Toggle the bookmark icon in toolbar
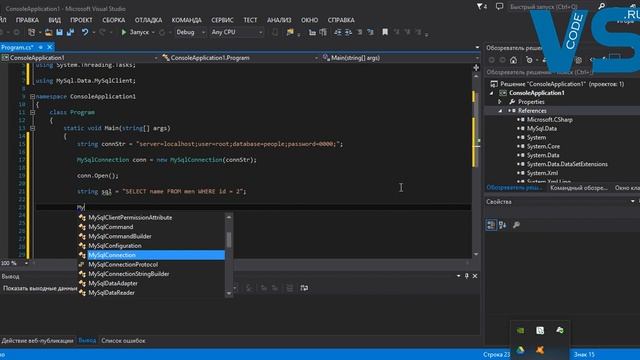 coord(384,32)
